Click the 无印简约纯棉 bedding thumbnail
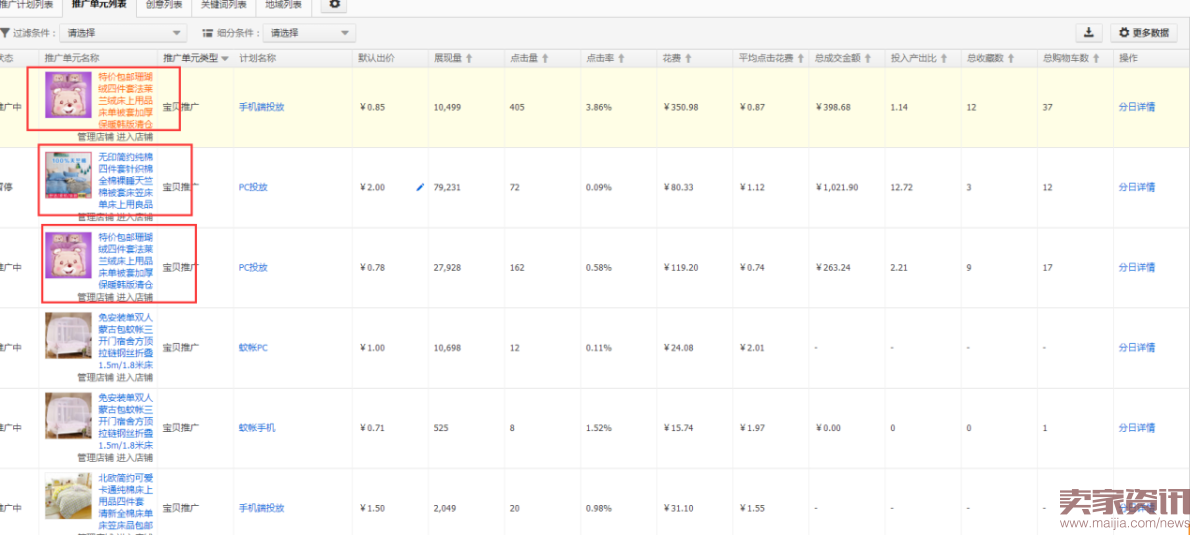1190x535 pixels. click(68, 175)
